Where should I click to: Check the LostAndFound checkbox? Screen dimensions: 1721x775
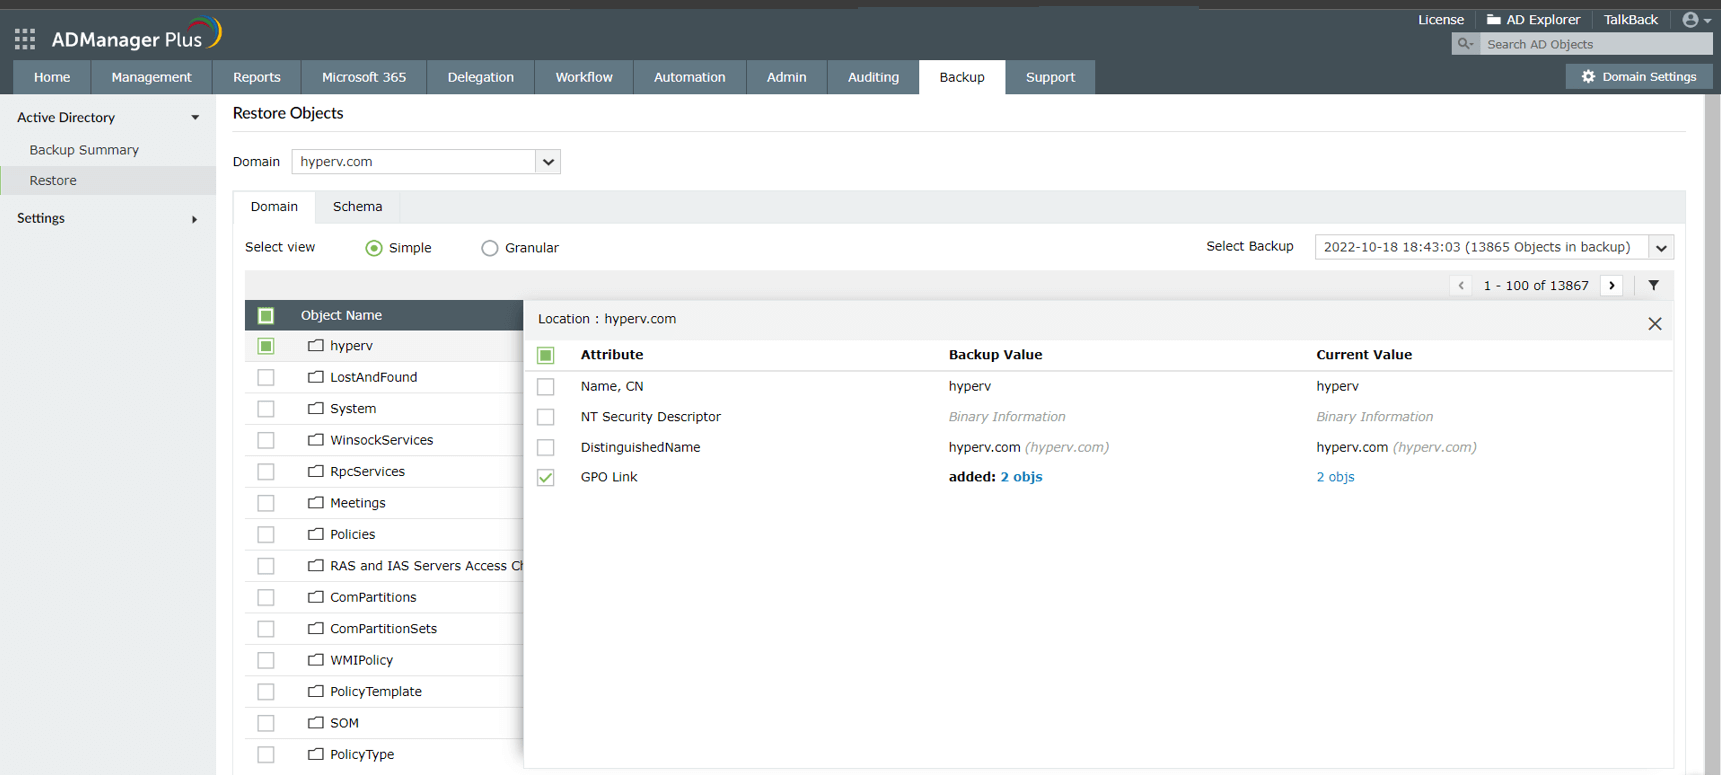click(266, 377)
